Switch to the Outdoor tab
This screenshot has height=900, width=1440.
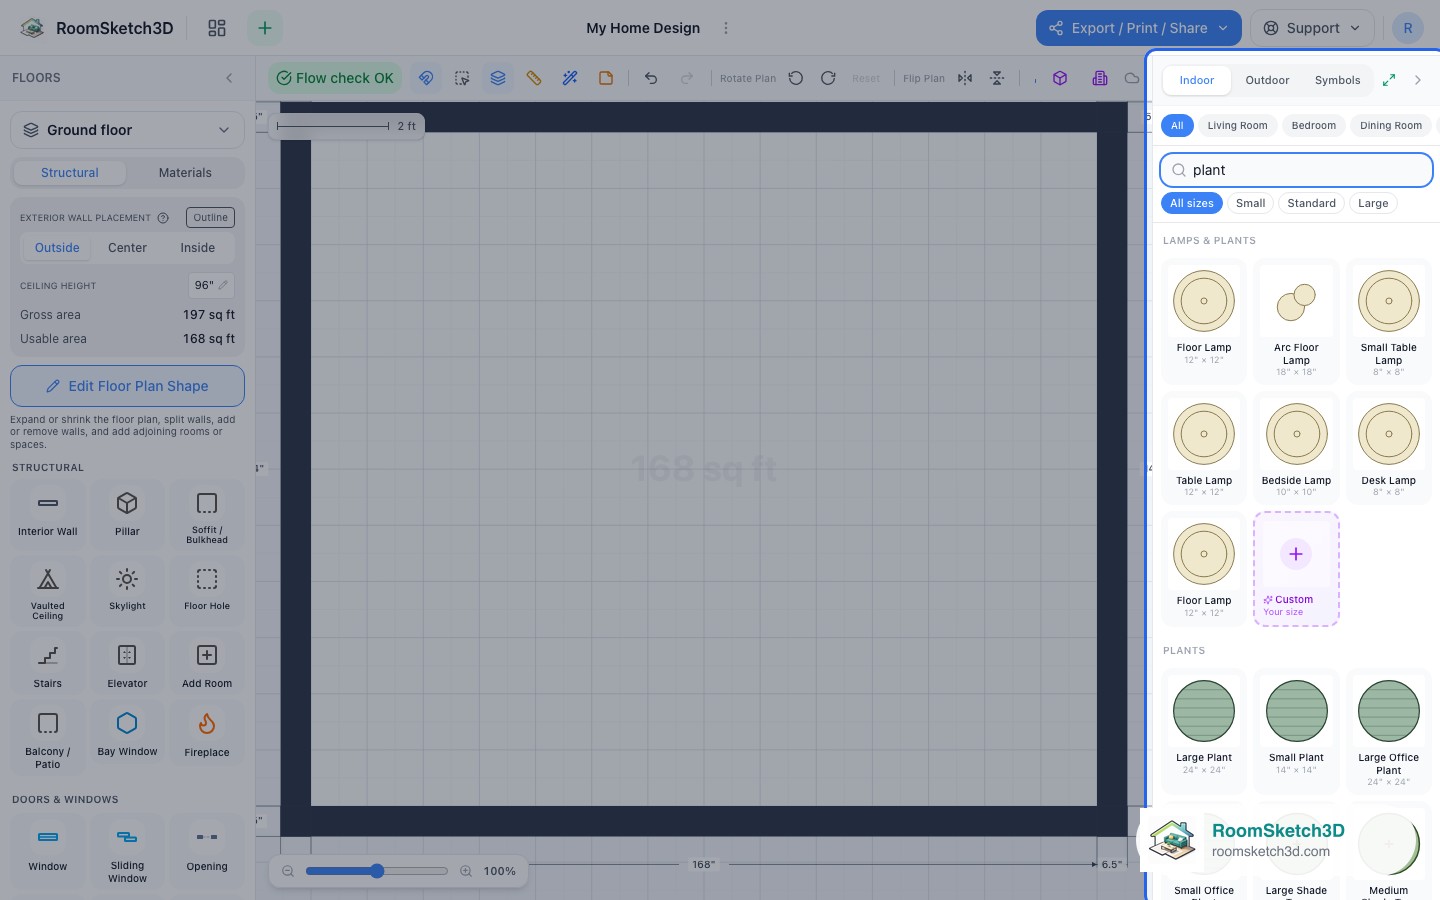pos(1267,80)
